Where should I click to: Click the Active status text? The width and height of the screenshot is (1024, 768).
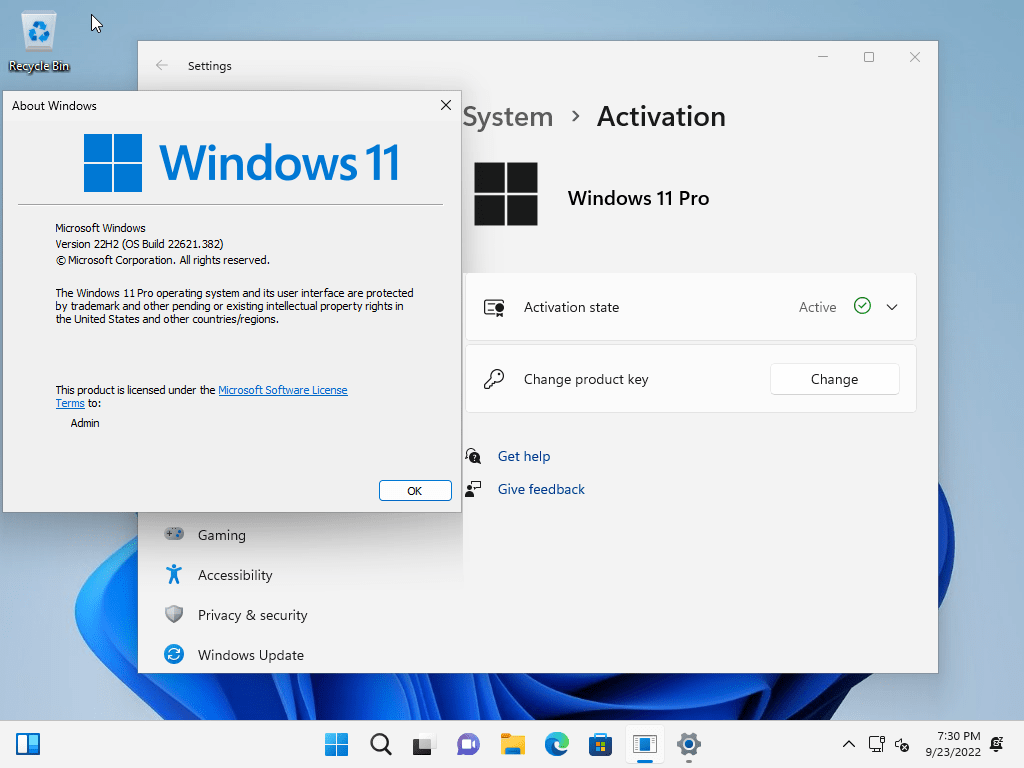[x=817, y=307]
